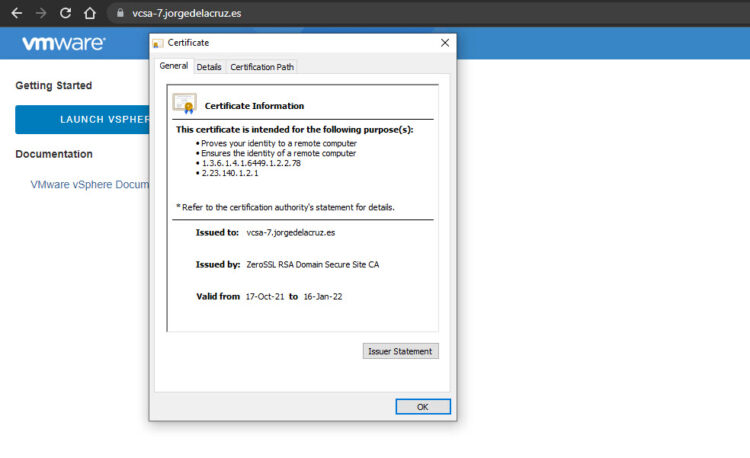Click the certificate ribbon icon
Image resolution: width=750 pixels, height=458 pixels.
point(185,103)
